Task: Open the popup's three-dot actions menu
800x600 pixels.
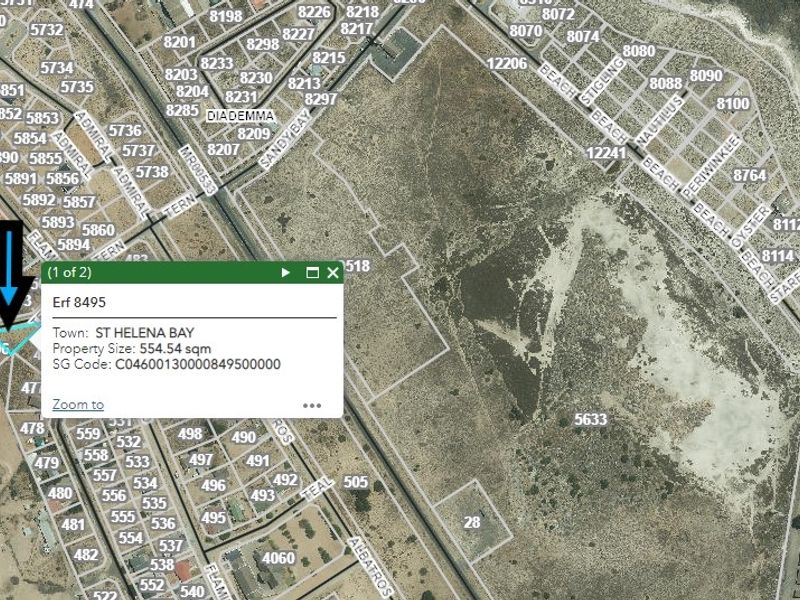Action: click(x=312, y=405)
